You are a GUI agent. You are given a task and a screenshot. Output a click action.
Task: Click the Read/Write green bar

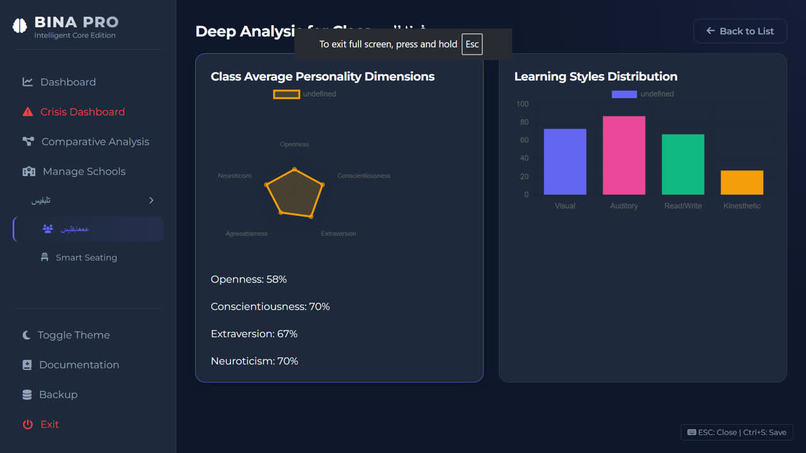[x=683, y=165]
